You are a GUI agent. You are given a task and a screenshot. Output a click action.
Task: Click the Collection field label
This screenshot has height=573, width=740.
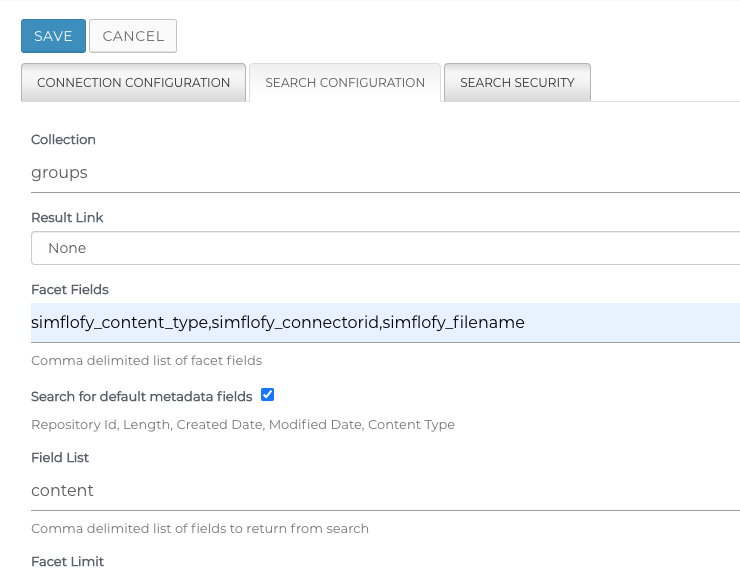click(x=63, y=140)
